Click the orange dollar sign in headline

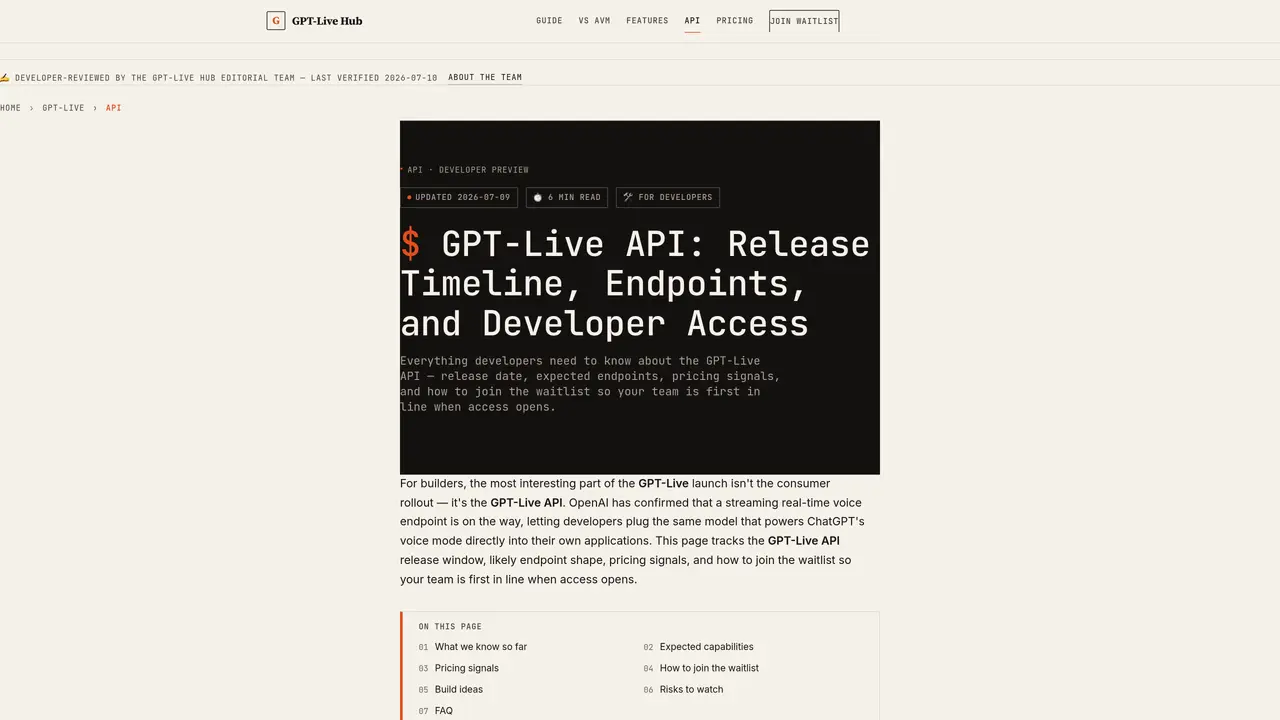[x=410, y=244]
